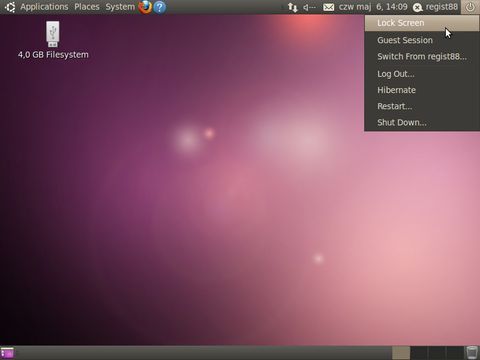Image resolution: width=480 pixels, height=360 pixels.
Task: Select Shut Down... option
Action: (422, 123)
